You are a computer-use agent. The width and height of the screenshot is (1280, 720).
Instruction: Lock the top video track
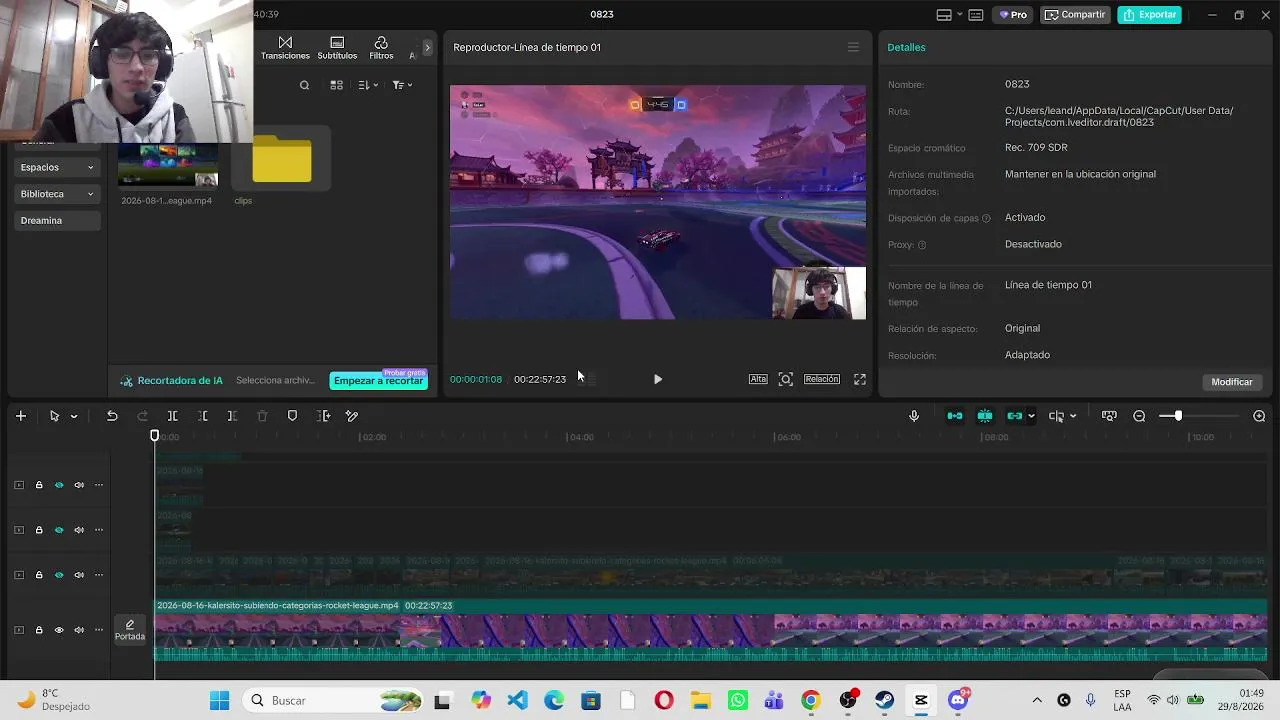pos(39,485)
